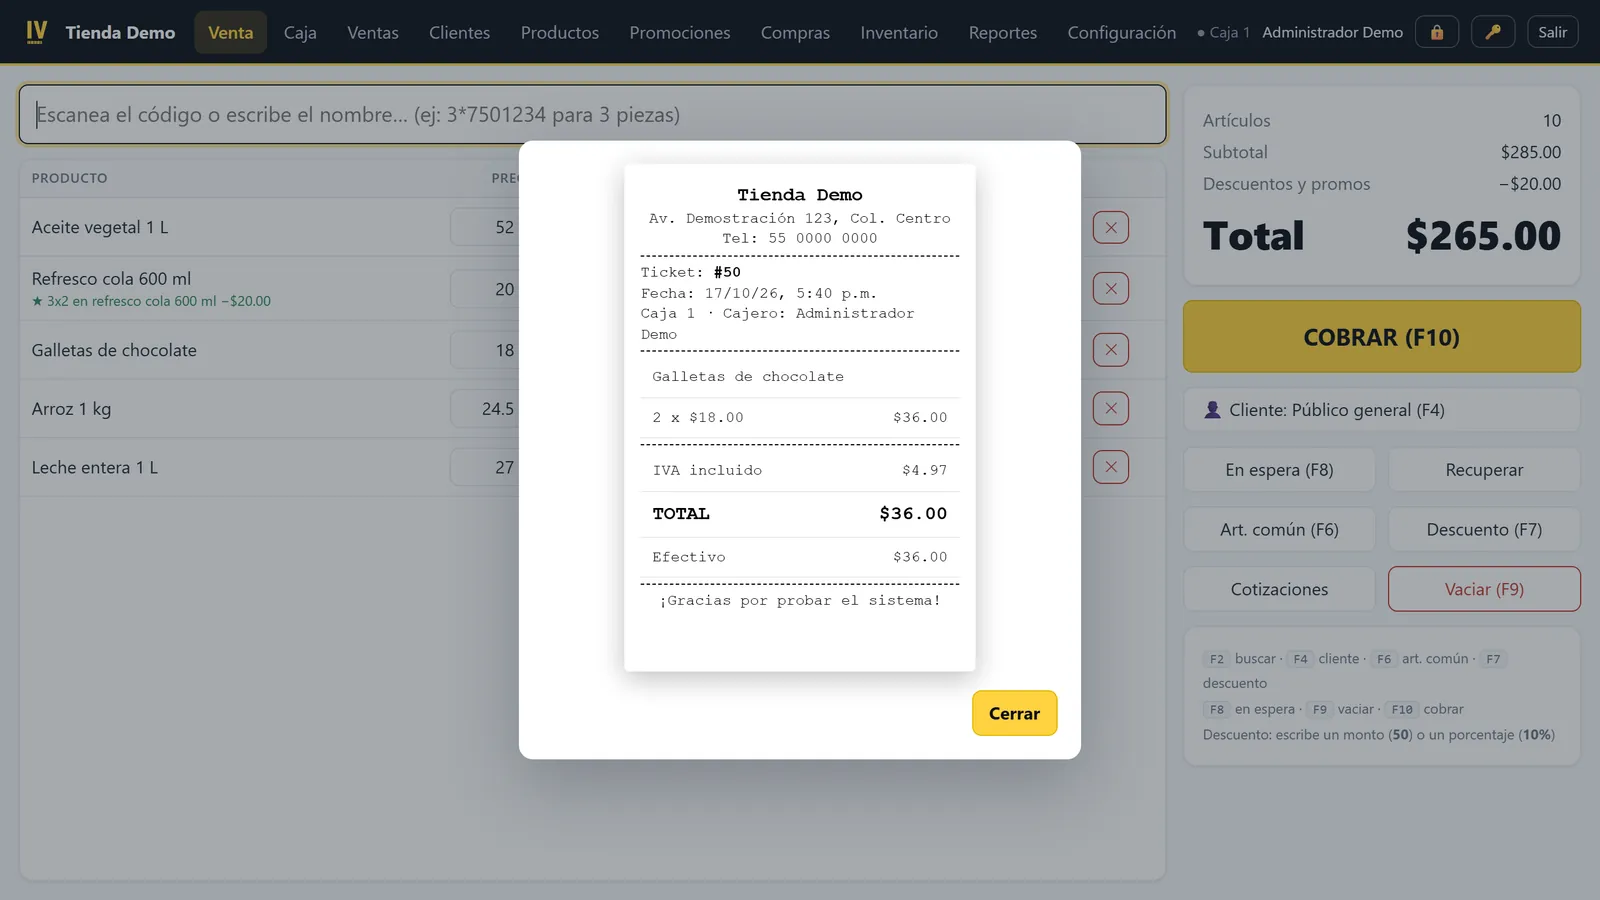1600x900 pixels.
Task: Click the Arroz 1 kg price field
Action: click(x=485, y=408)
